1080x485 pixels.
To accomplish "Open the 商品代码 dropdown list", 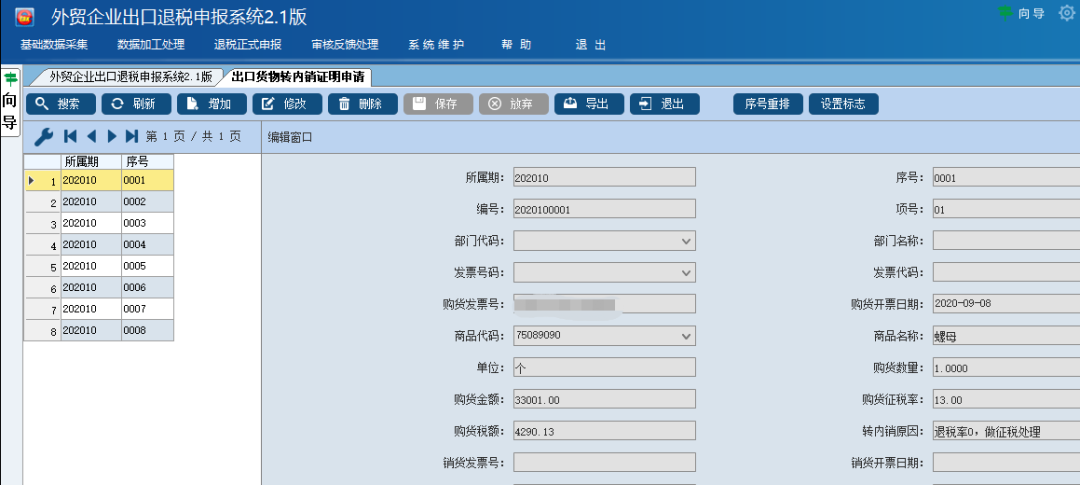I will coord(686,336).
